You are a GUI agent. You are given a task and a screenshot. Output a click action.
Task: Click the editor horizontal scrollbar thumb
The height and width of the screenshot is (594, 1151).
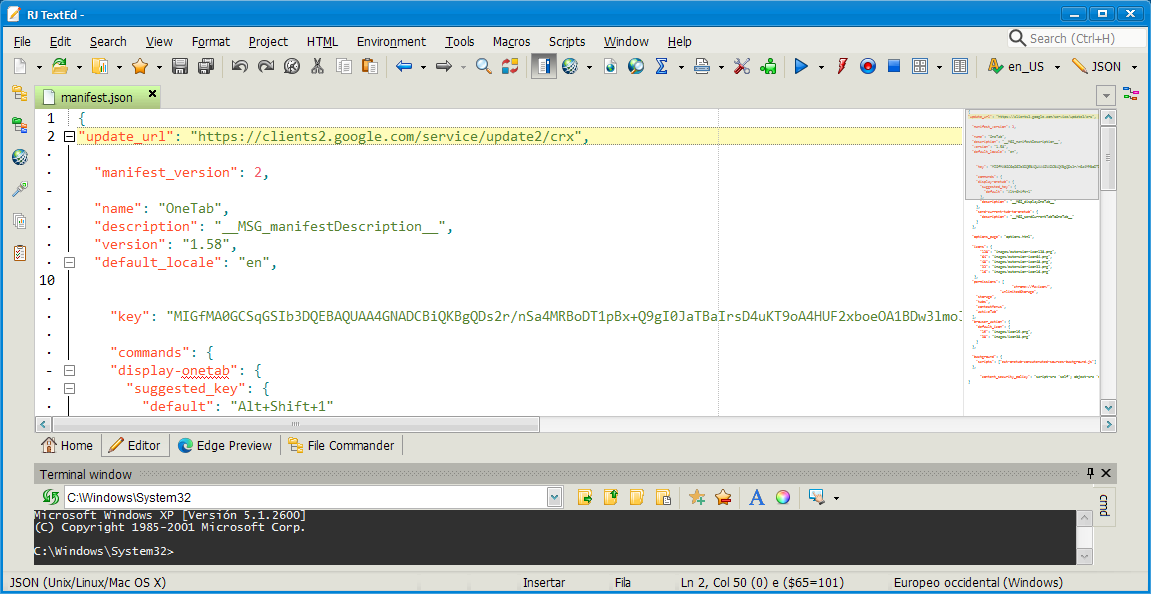(296, 424)
